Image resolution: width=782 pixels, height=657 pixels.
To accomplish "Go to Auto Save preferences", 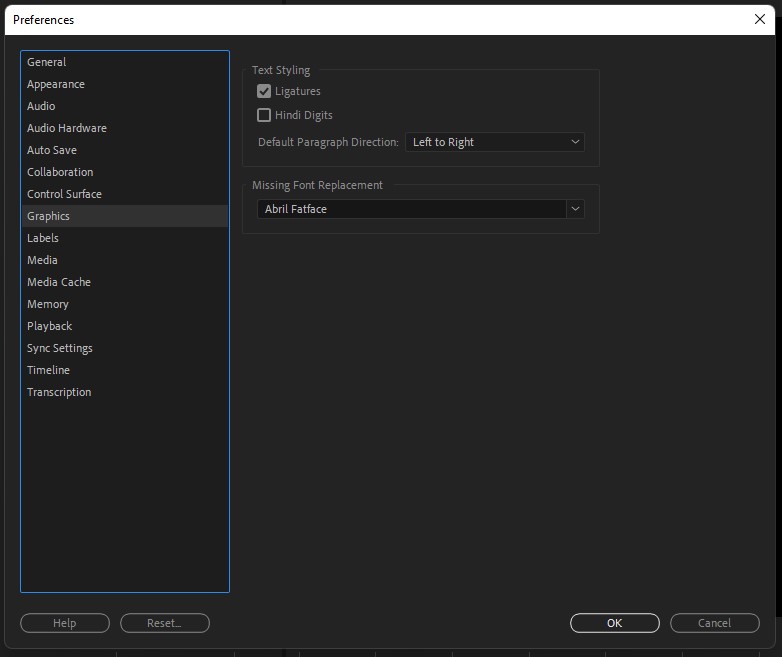I will point(124,150).
